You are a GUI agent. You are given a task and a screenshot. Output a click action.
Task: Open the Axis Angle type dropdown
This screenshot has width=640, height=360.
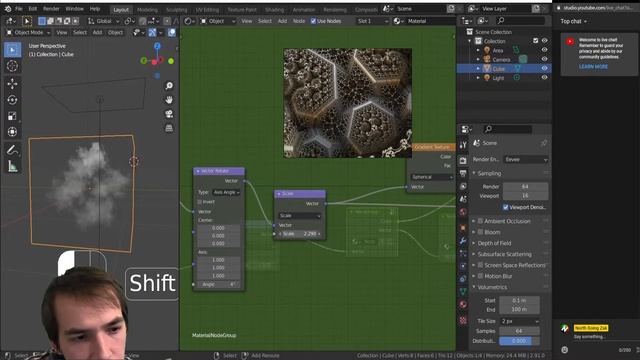click(x=226, y=192)
